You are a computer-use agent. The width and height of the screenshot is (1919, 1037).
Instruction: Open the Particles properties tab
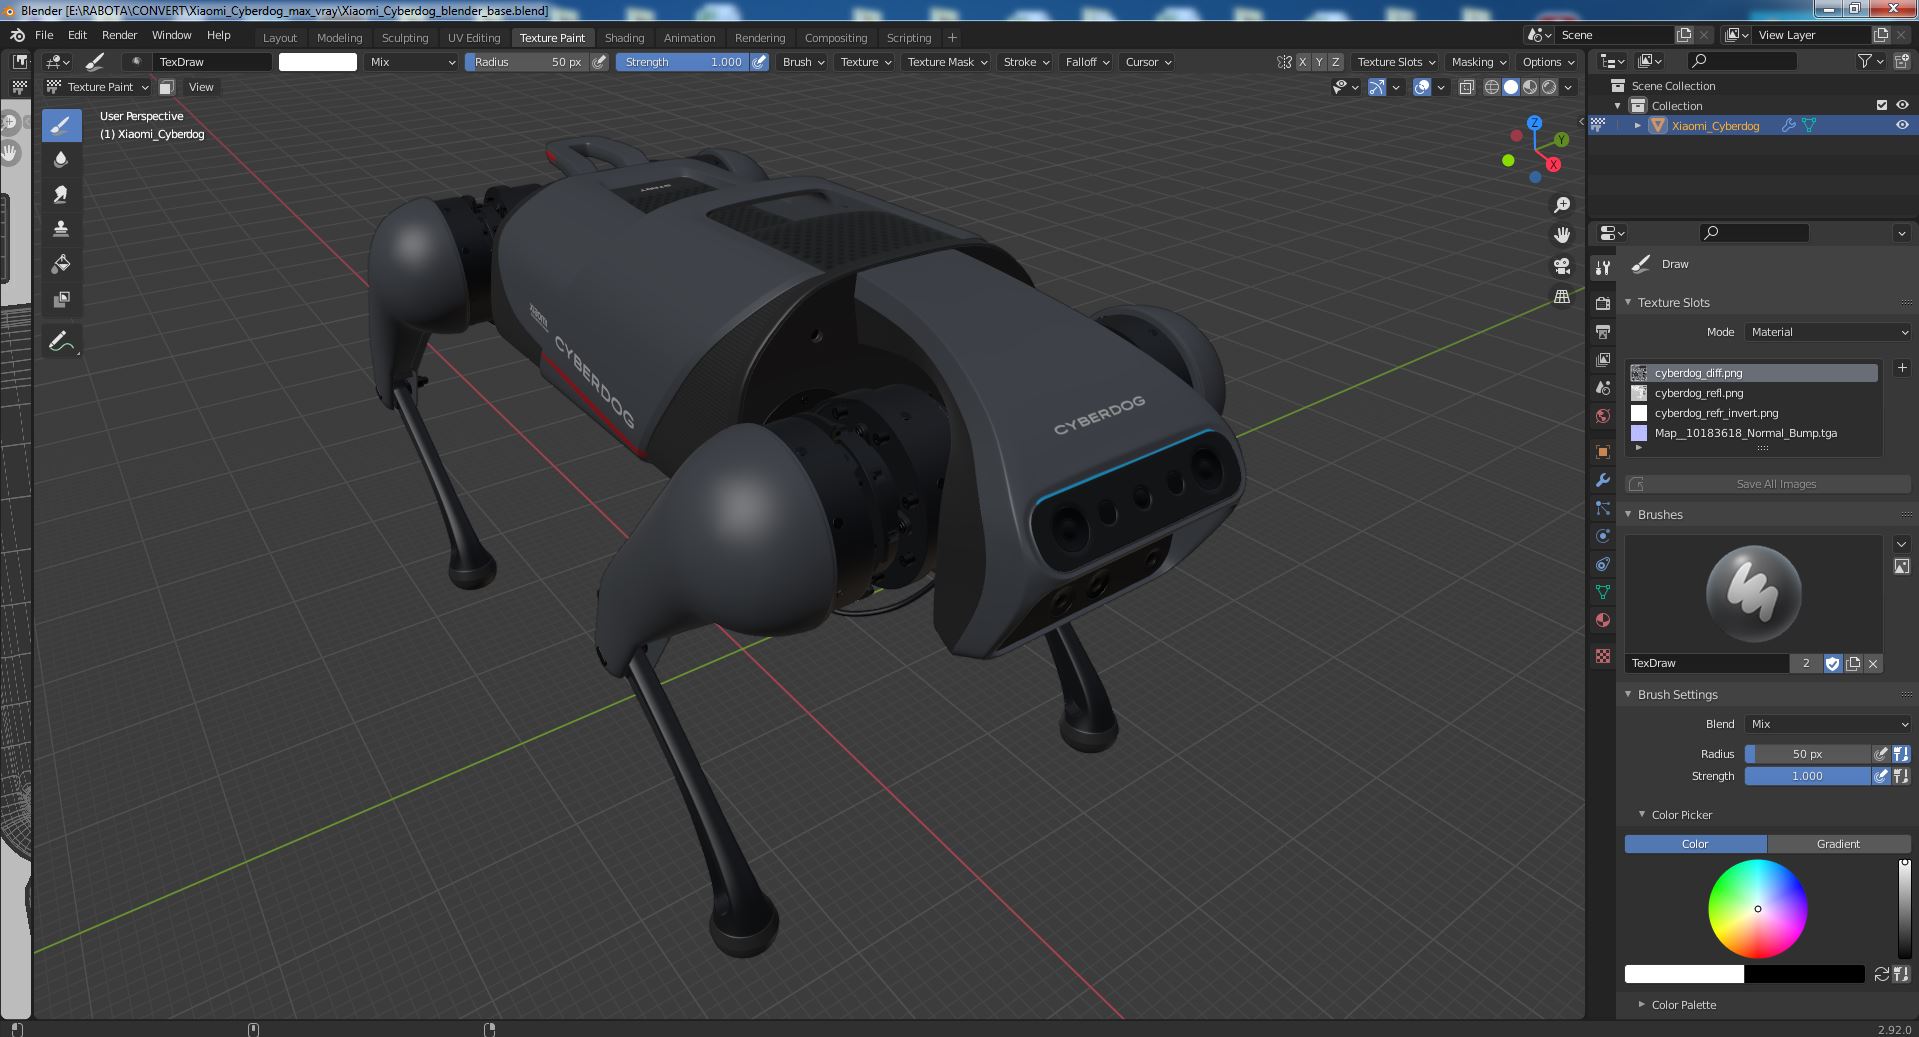pos(1603,508)
